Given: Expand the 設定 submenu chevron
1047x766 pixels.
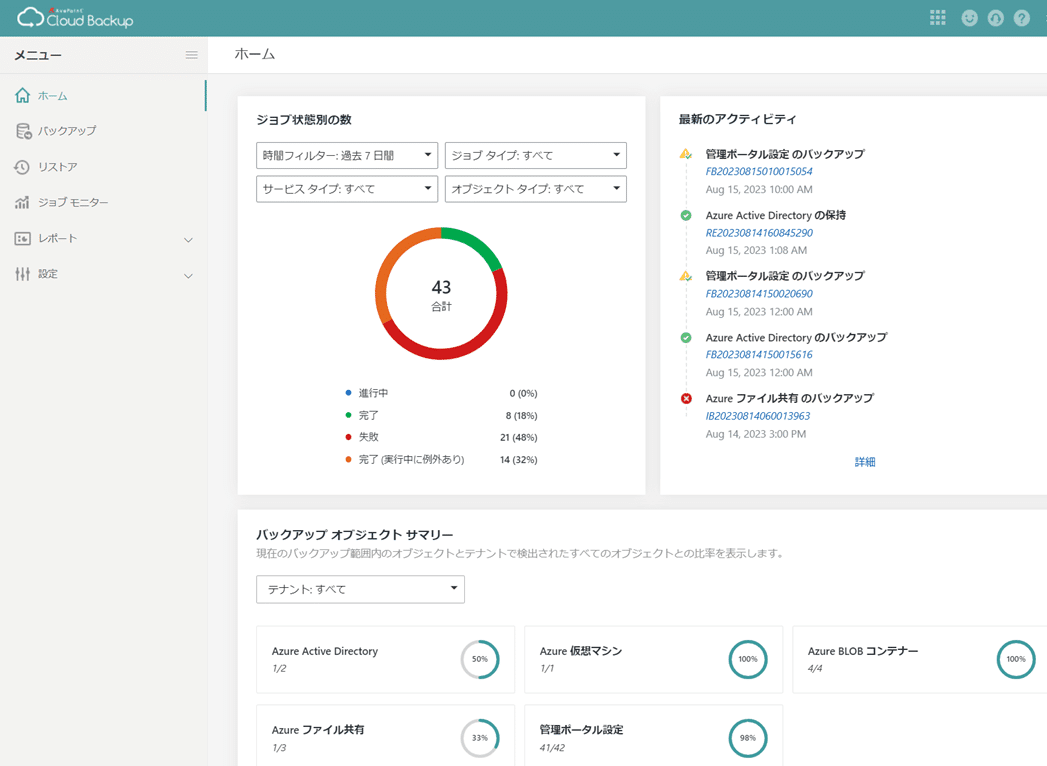Looking at the screenshot, I should [x=188, y=275].
